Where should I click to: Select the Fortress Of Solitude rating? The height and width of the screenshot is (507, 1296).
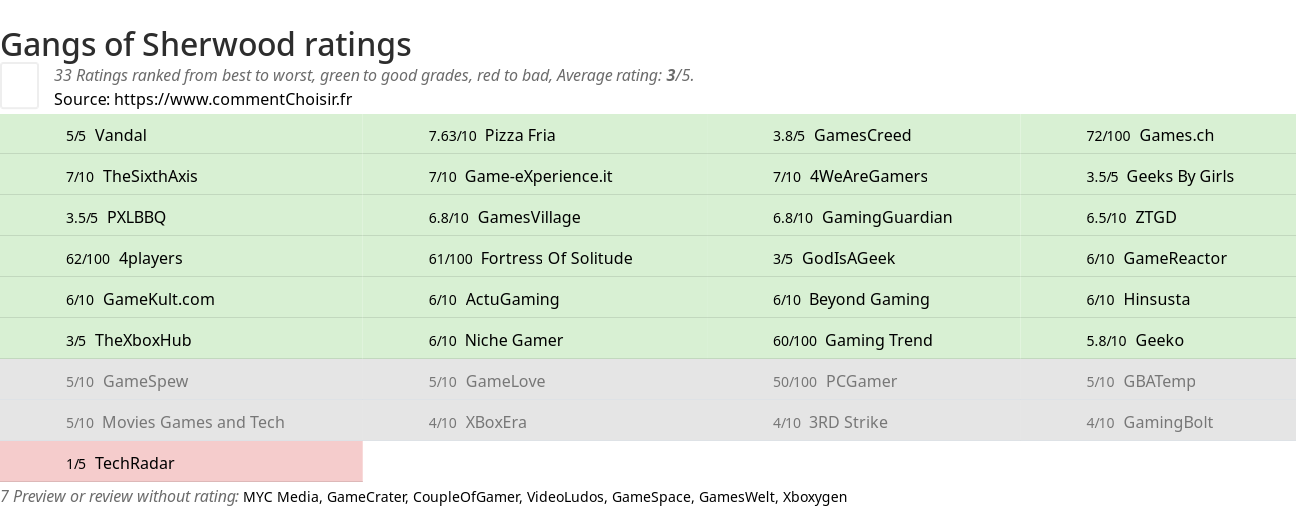(x=543, y=258)
